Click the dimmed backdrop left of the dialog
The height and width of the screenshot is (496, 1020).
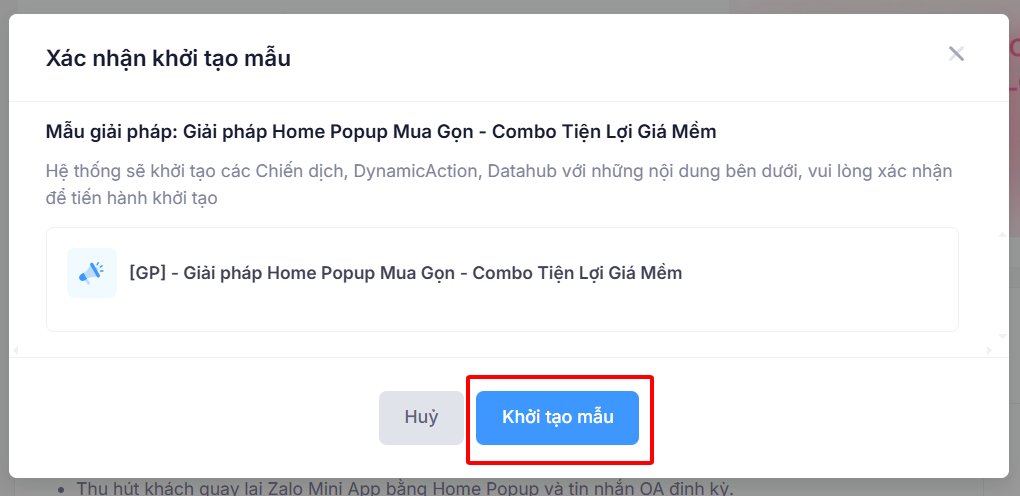[4, 250]
